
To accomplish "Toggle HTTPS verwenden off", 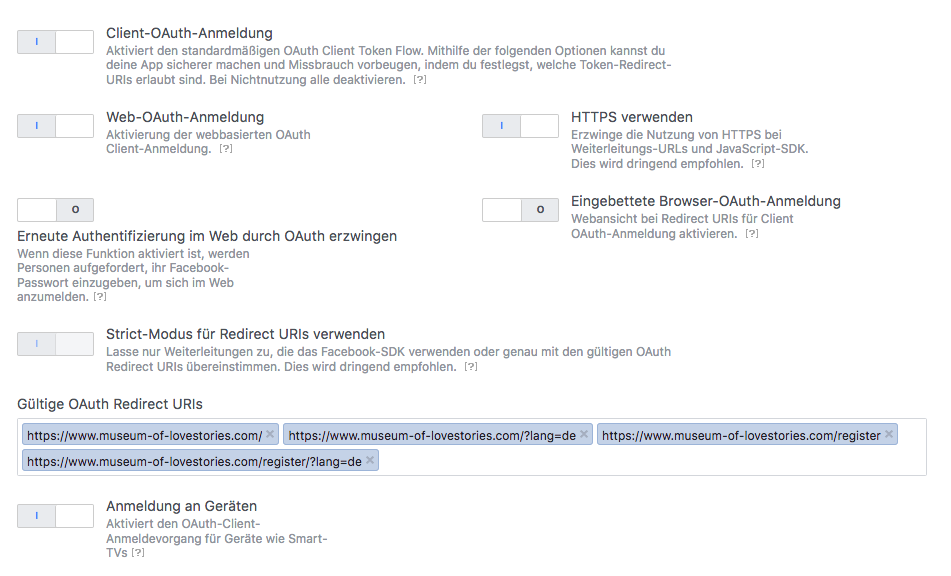I will pos(520,126).
